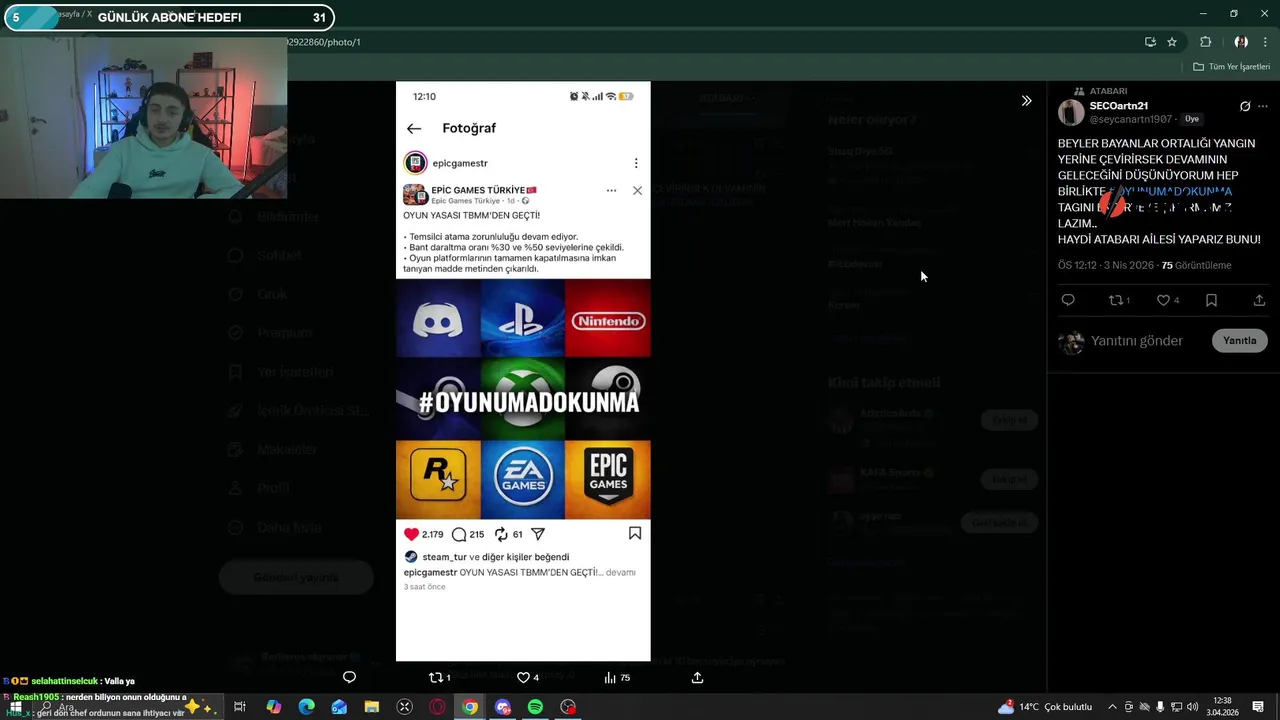Bookmark this page with the star icon
Image resolution: width=1280 pixels, height=720 pixels.
click(1172, 42)
